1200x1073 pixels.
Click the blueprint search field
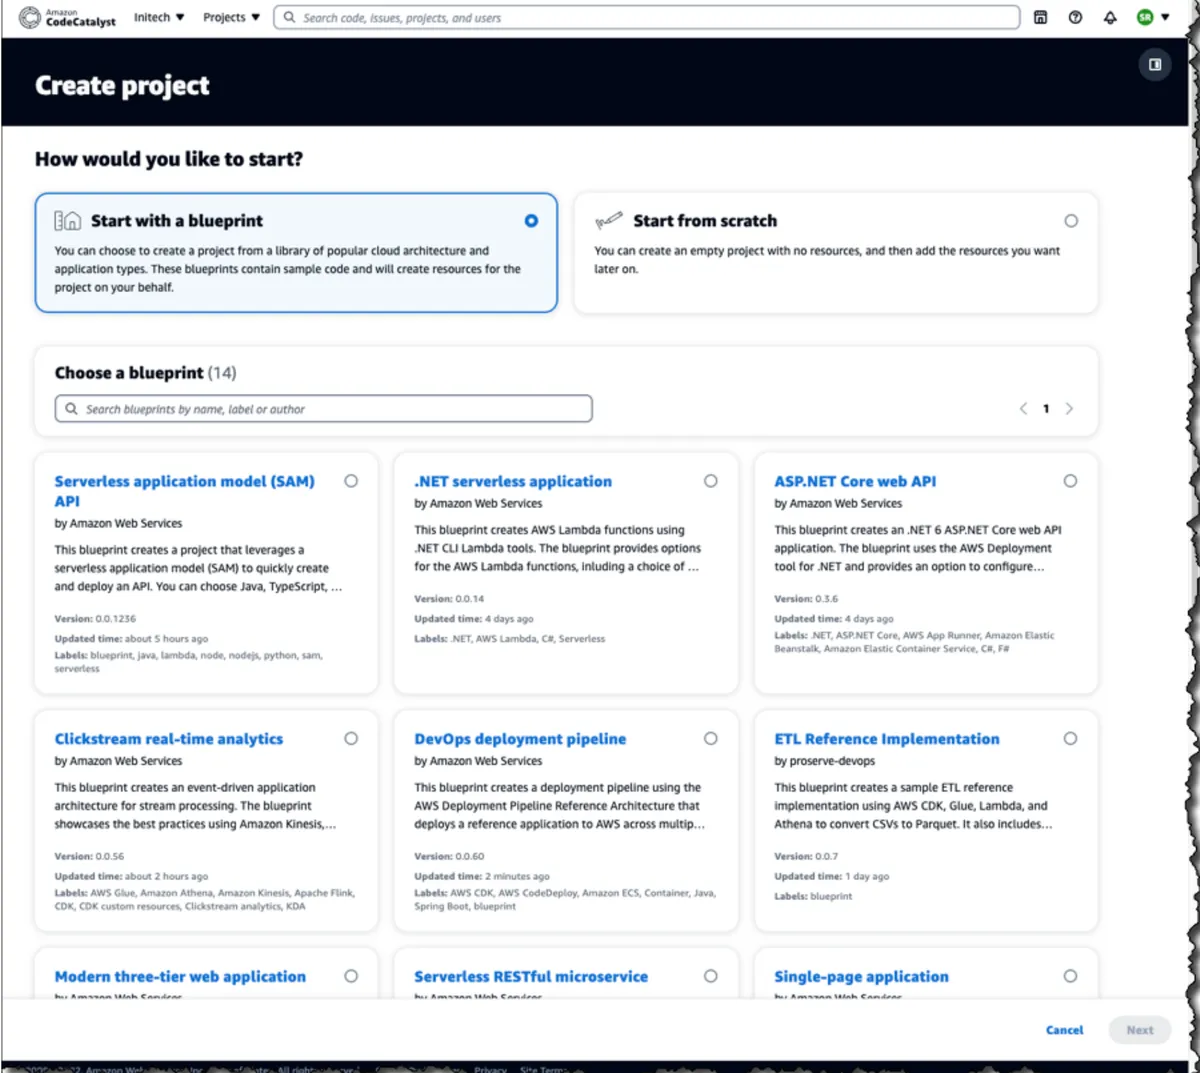[322, 408]
